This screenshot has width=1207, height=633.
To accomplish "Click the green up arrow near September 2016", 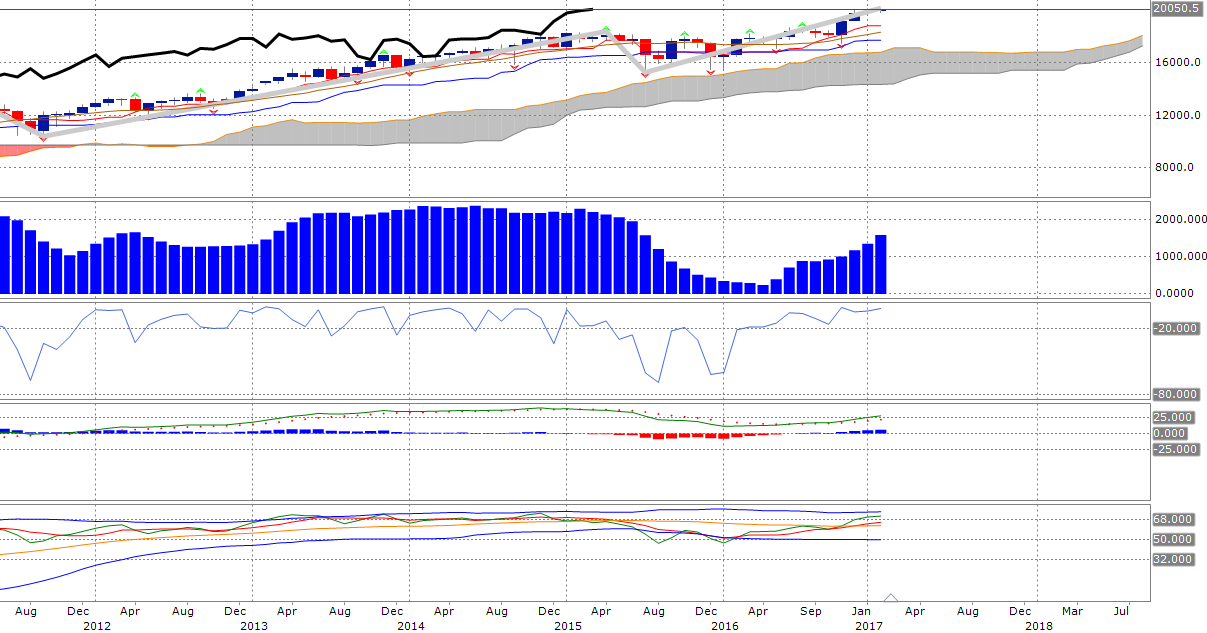I will (801, 24).
